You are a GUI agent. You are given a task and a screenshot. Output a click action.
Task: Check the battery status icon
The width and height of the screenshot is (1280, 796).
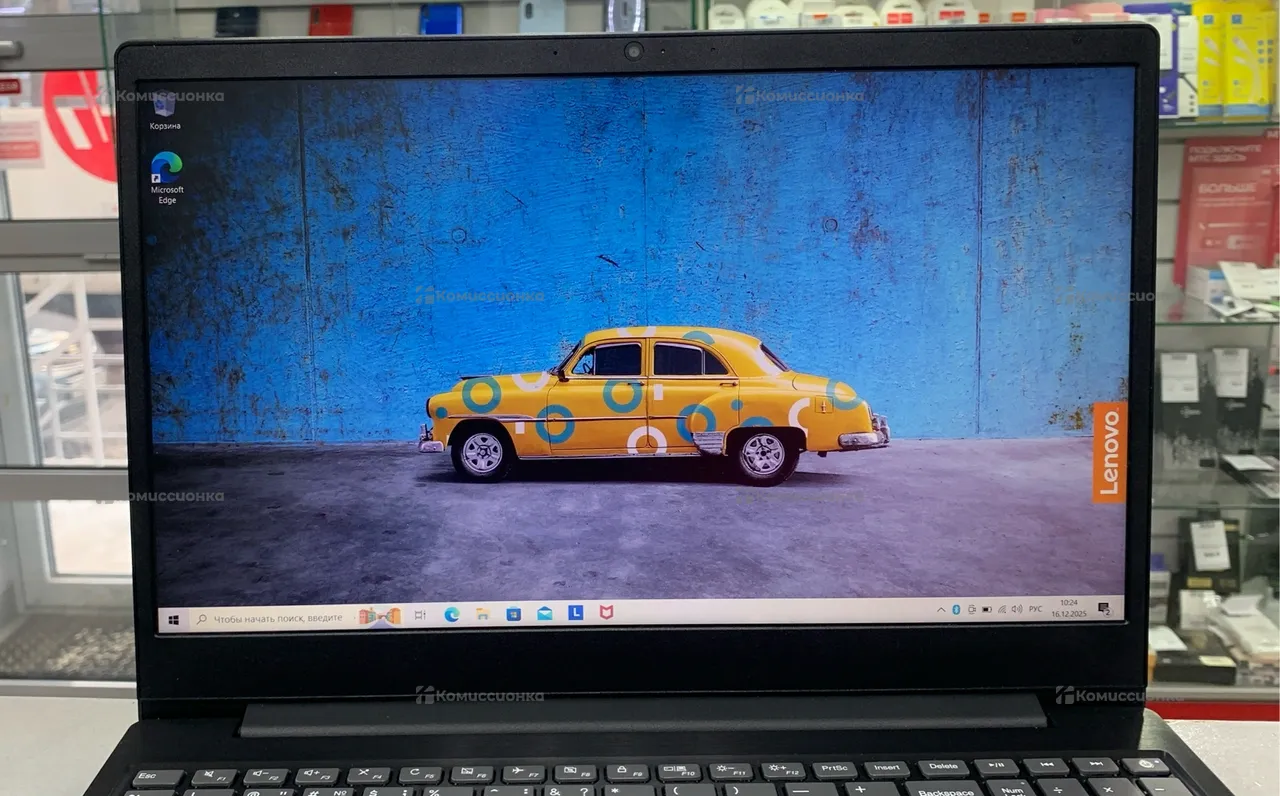pos(987,609)
